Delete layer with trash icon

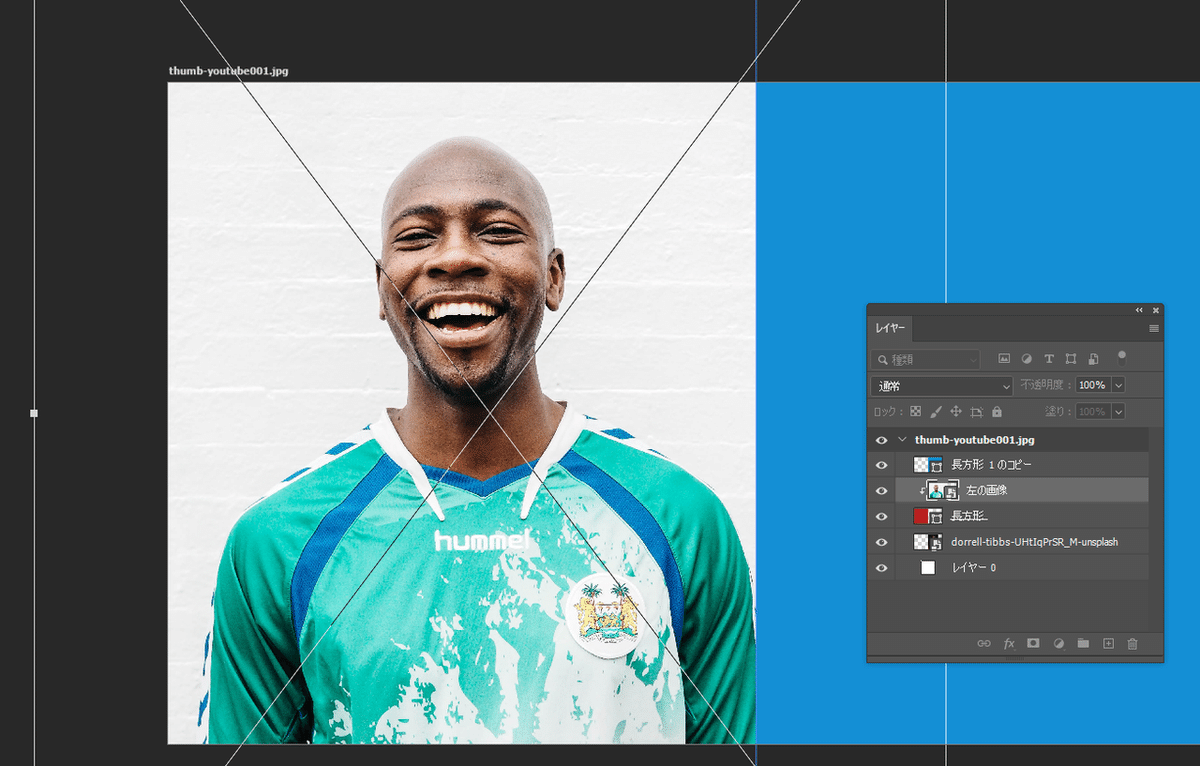pos(1133,644)
